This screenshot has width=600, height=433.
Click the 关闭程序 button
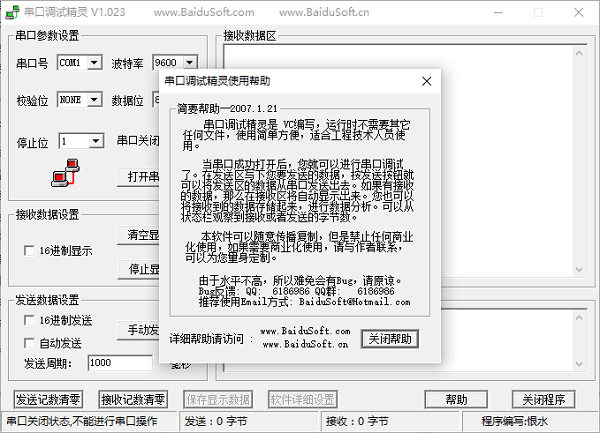(x=543, y=400)
